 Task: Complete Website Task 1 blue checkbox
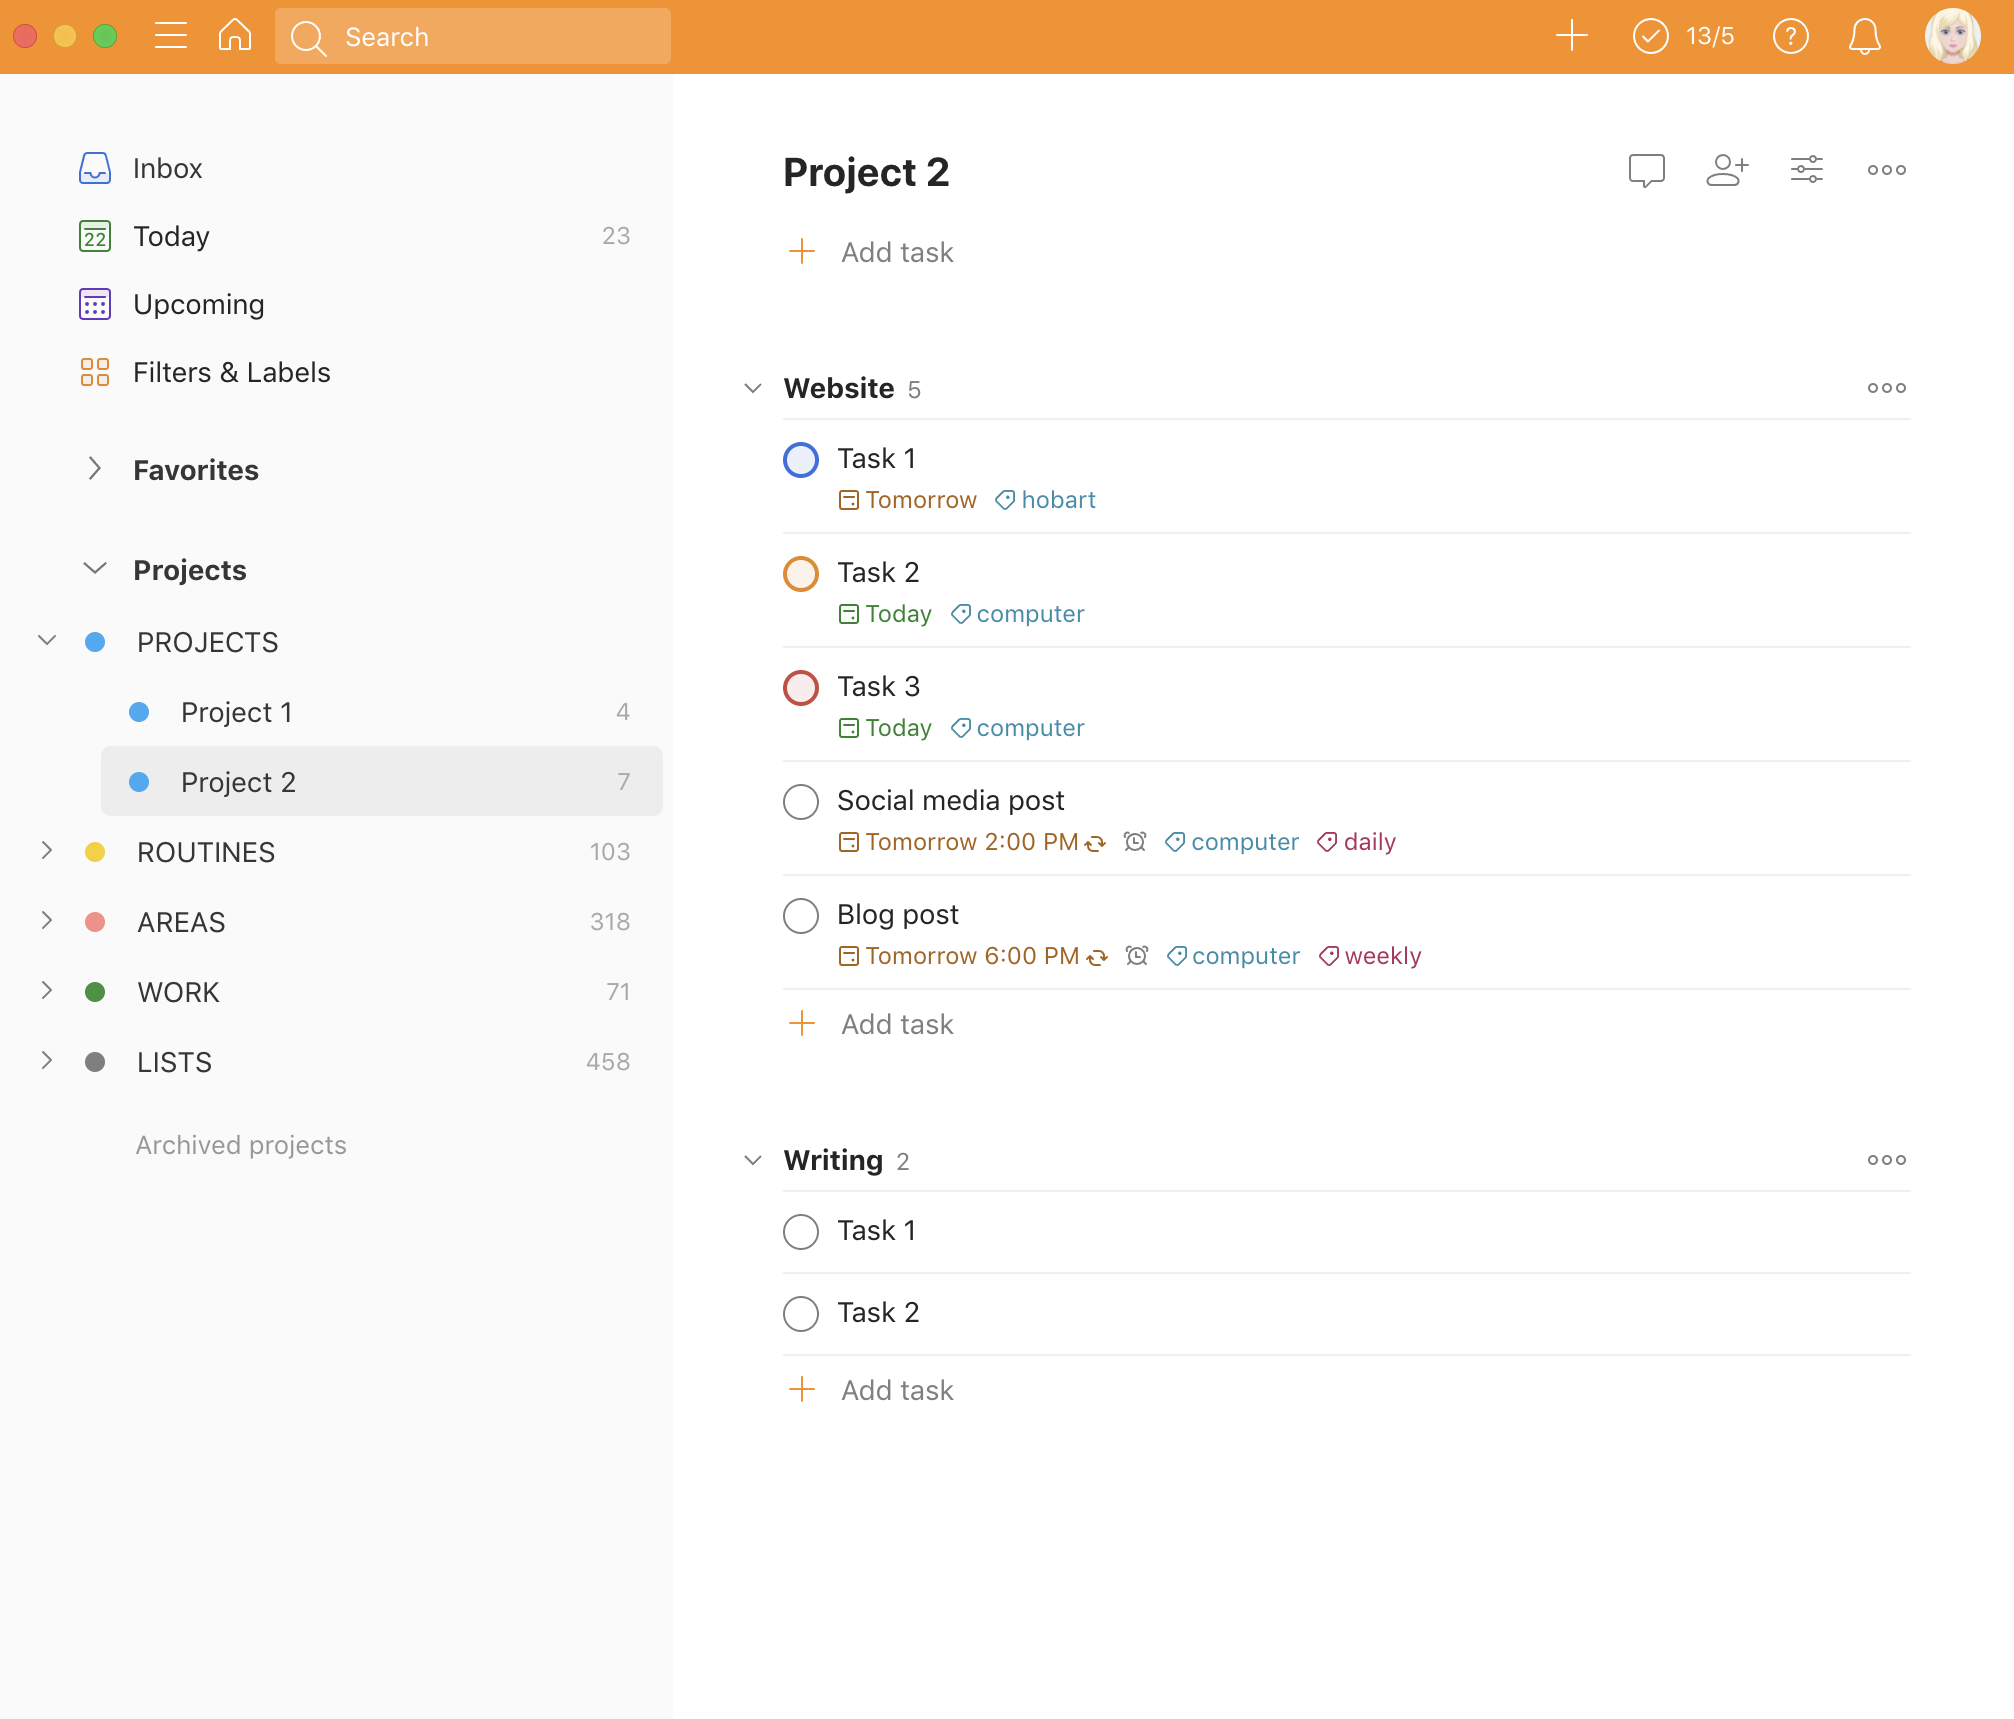tap(800, 460)
